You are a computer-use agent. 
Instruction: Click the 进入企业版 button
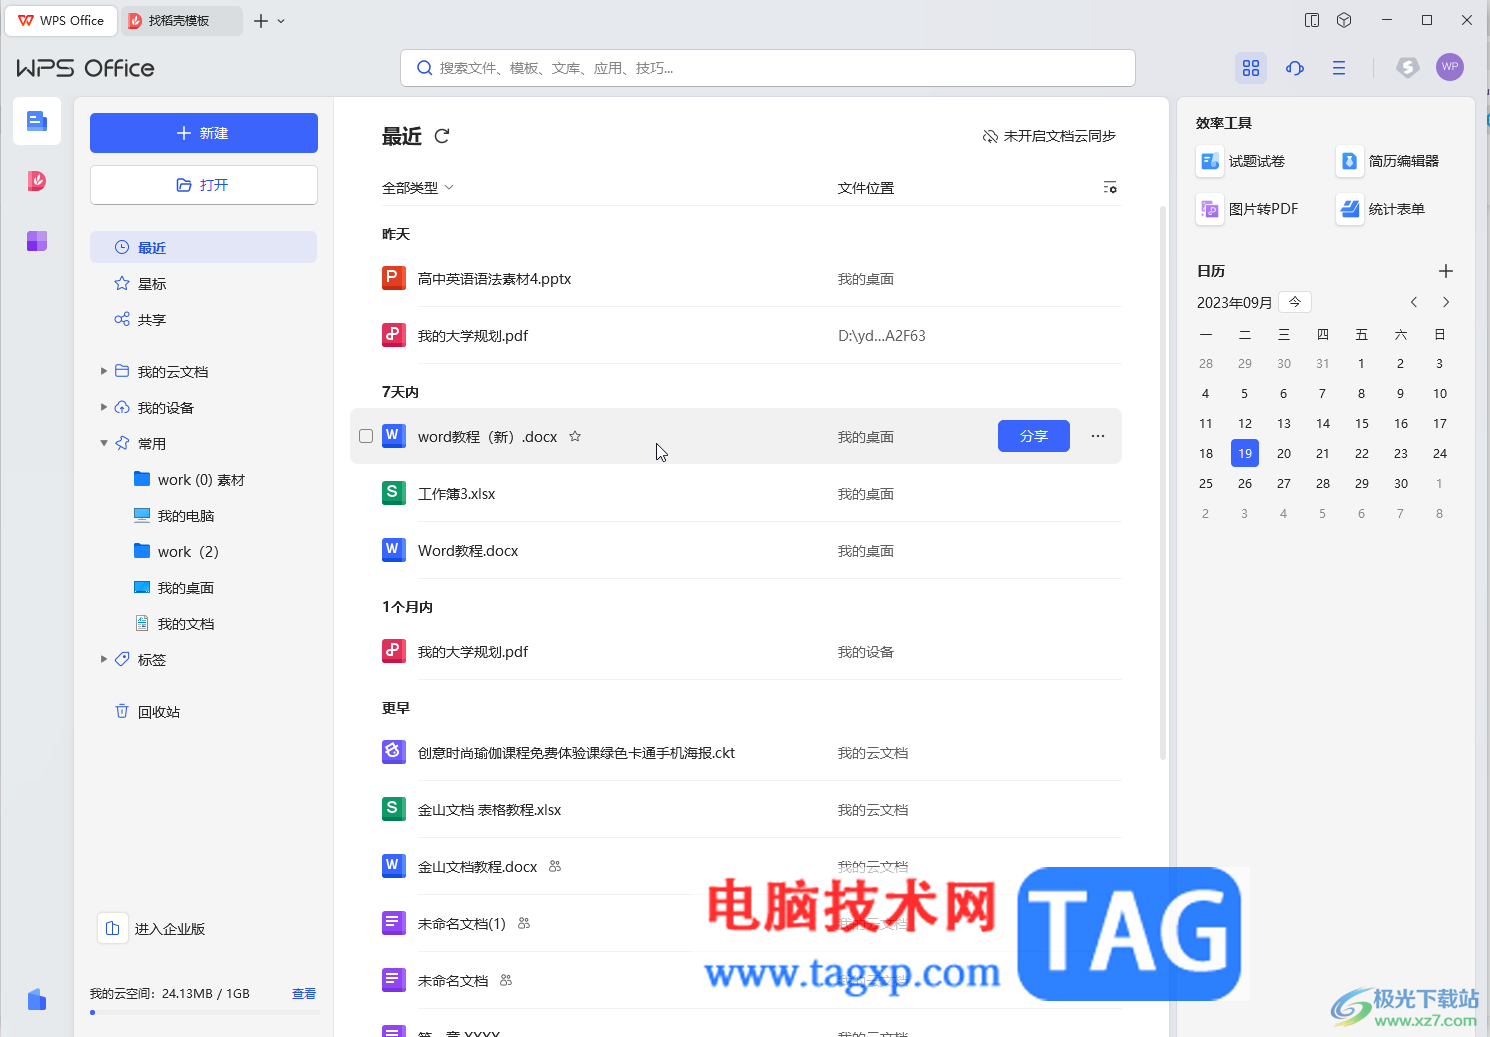pyautogui.click(x=152, y=929)
